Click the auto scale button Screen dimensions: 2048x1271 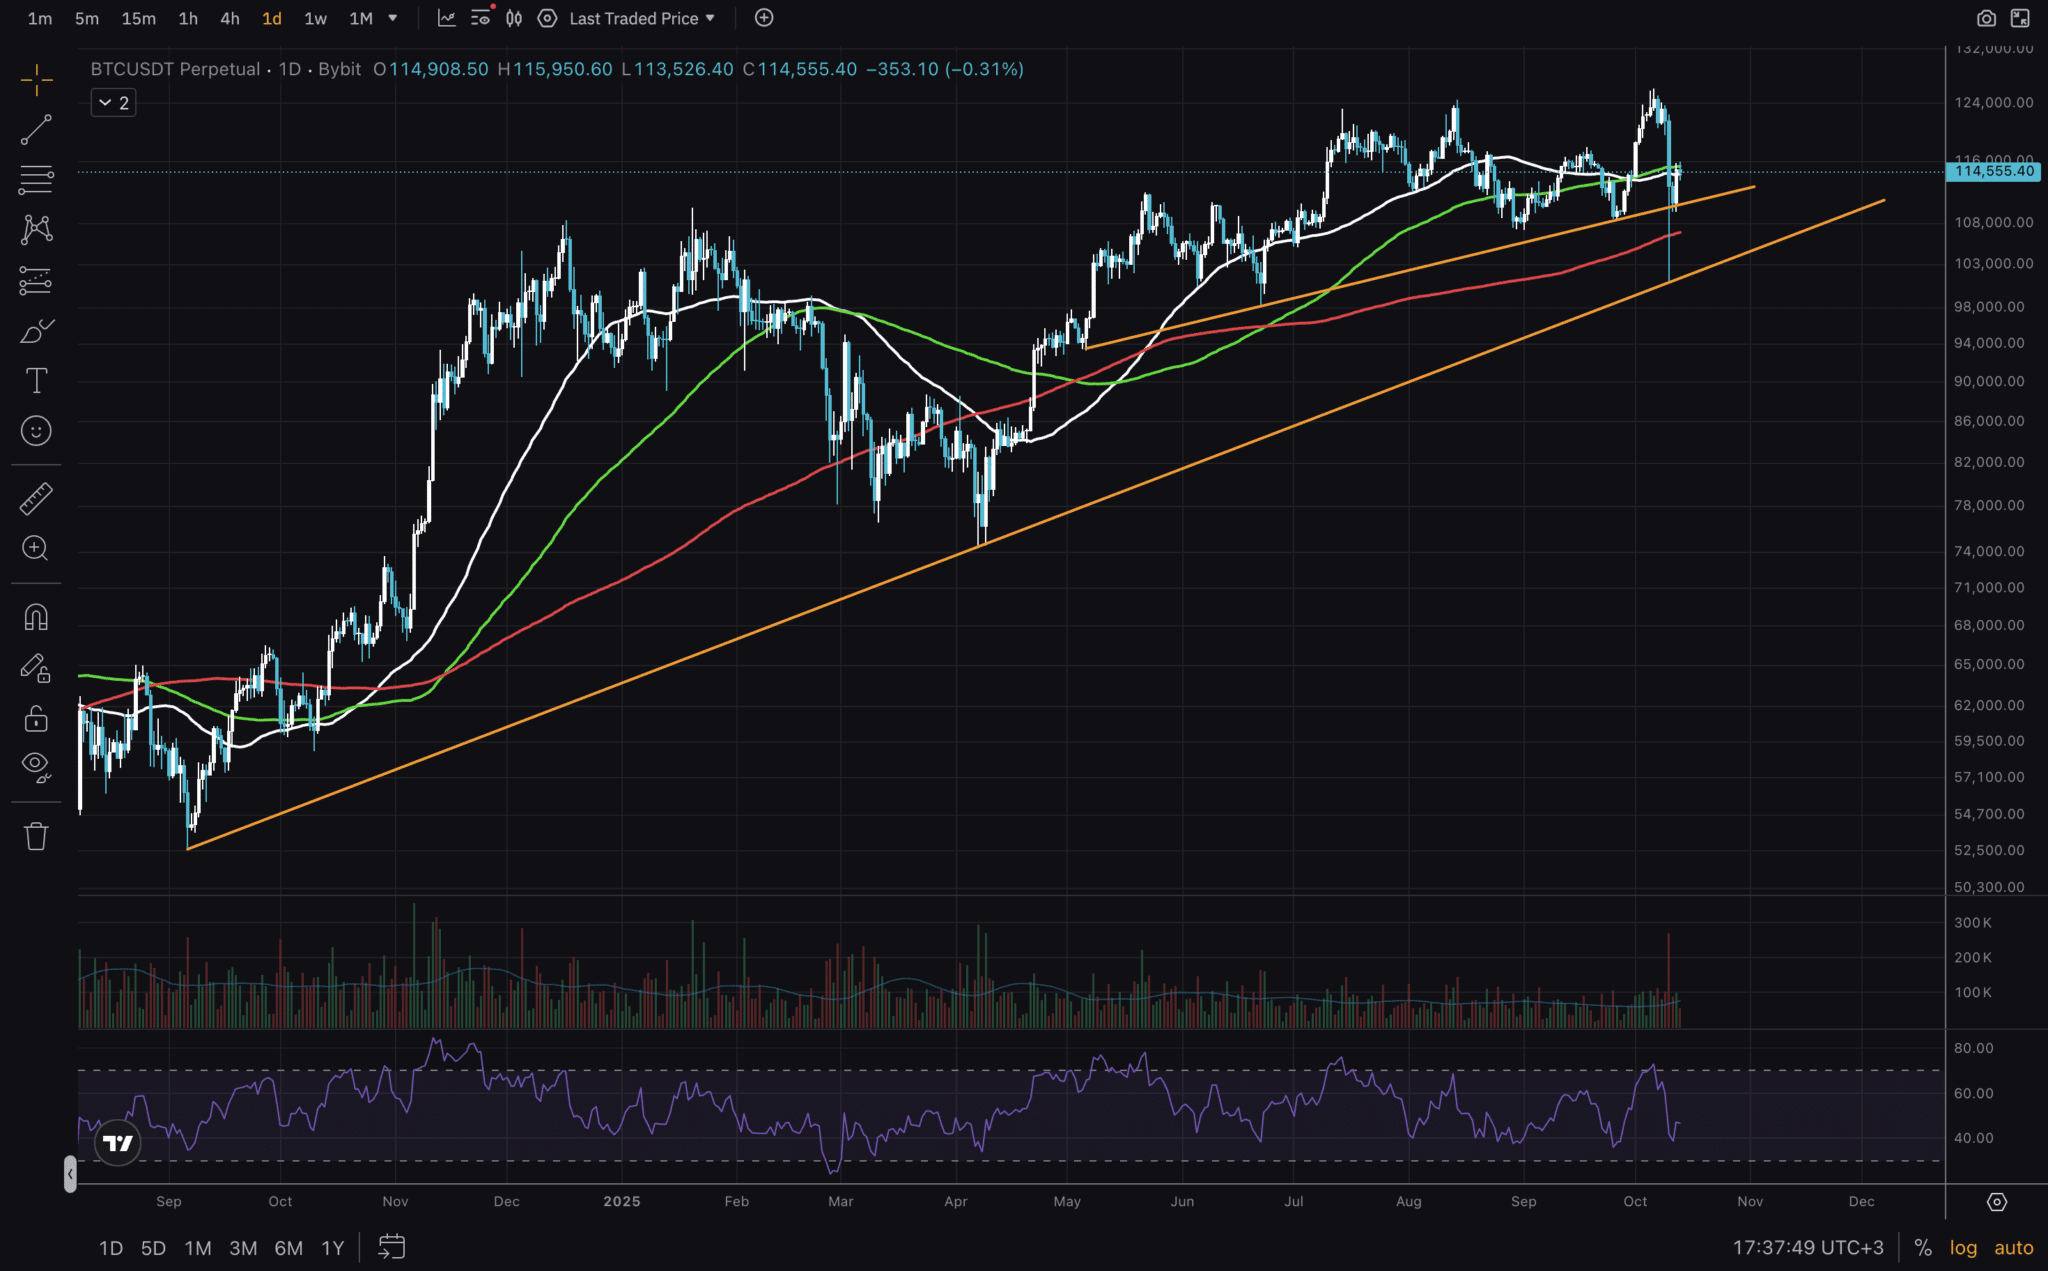(x=2013, y=1247)
